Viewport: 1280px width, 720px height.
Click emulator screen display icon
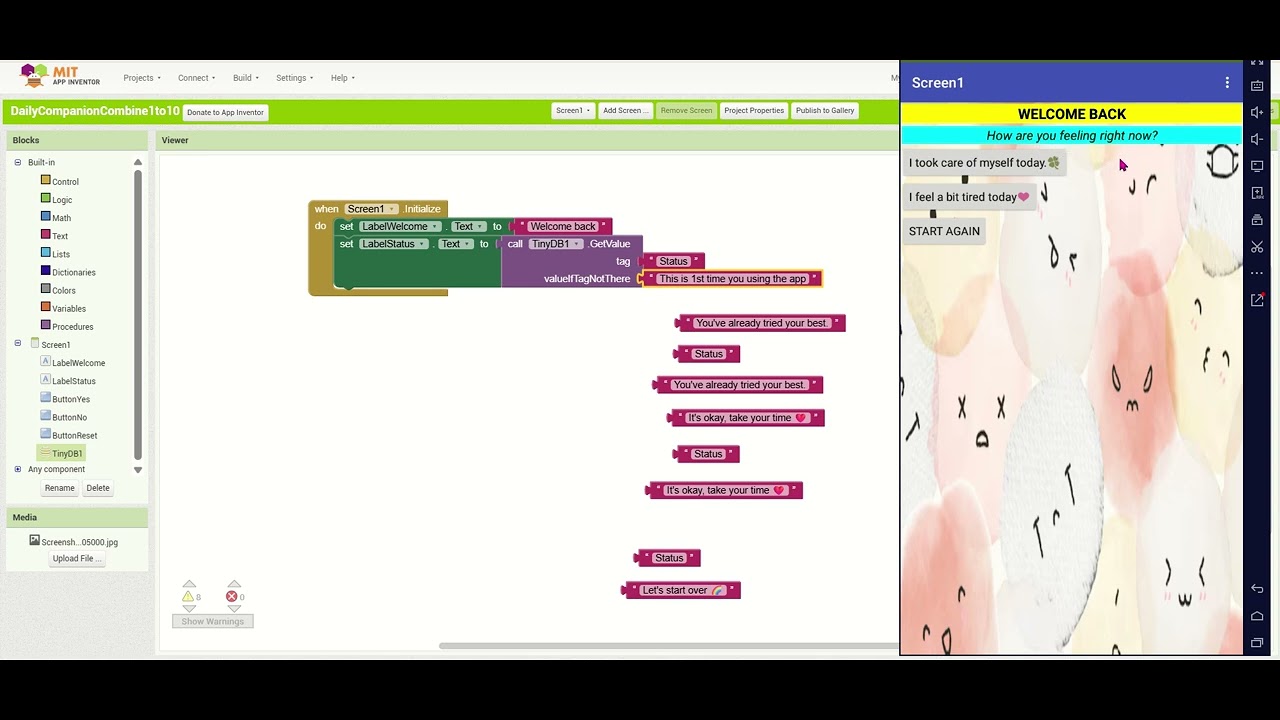(x=1257, y=166)
